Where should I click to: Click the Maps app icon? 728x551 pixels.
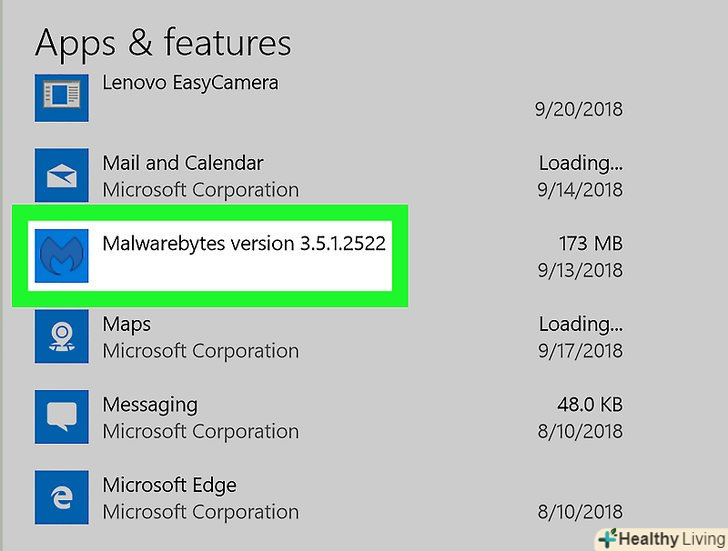click(x=62, y=337)
